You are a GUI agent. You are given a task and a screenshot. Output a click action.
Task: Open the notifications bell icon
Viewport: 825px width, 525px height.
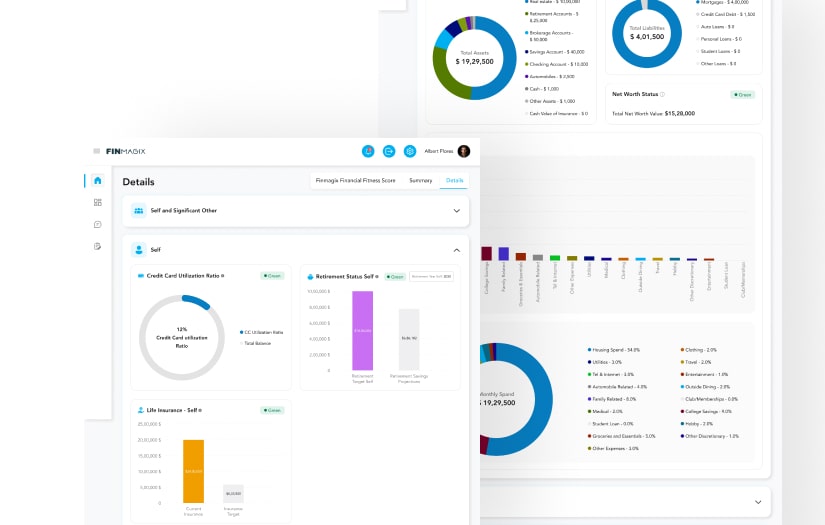pos(368,151)
